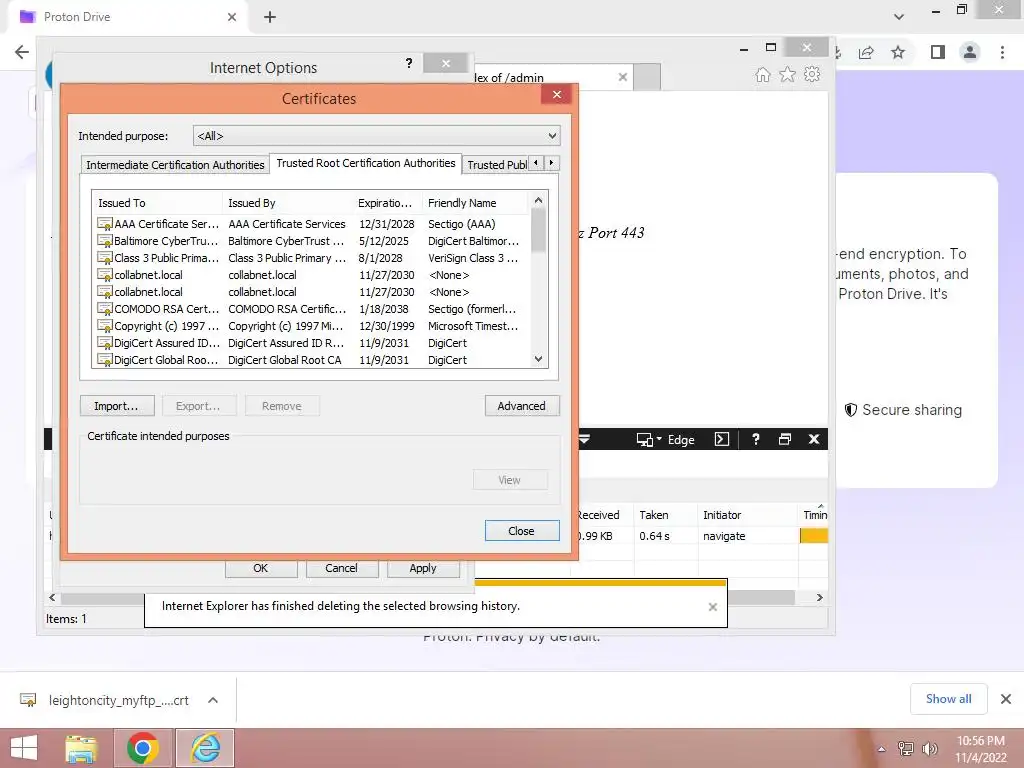
Task: Sort by Expiration column header
Action: (387, 203)
